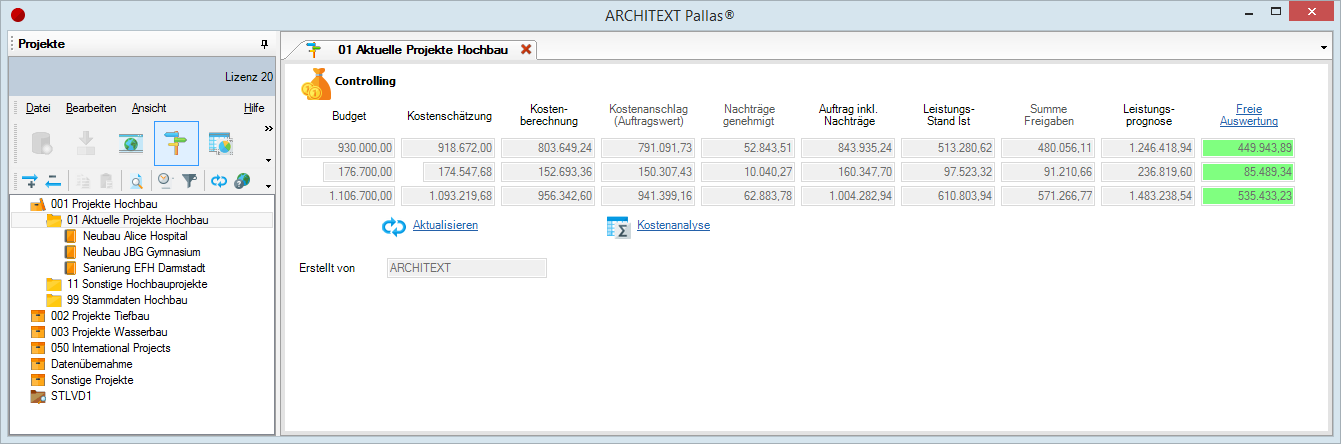Screen dimensions: 1341x444
Task: Click the blue refresh arrows toolbar icon
Action: pos(219,181)
